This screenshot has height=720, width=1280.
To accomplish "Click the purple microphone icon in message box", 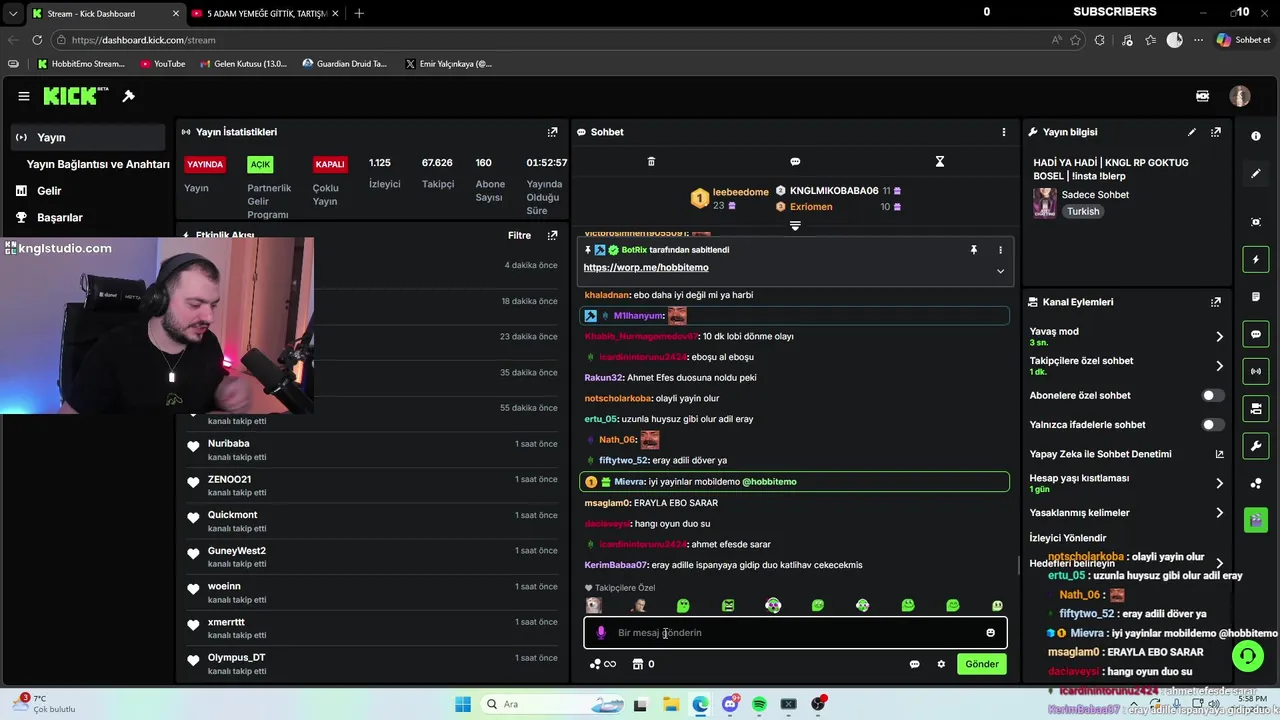I will pyautogui.click(x=601, y=633).
